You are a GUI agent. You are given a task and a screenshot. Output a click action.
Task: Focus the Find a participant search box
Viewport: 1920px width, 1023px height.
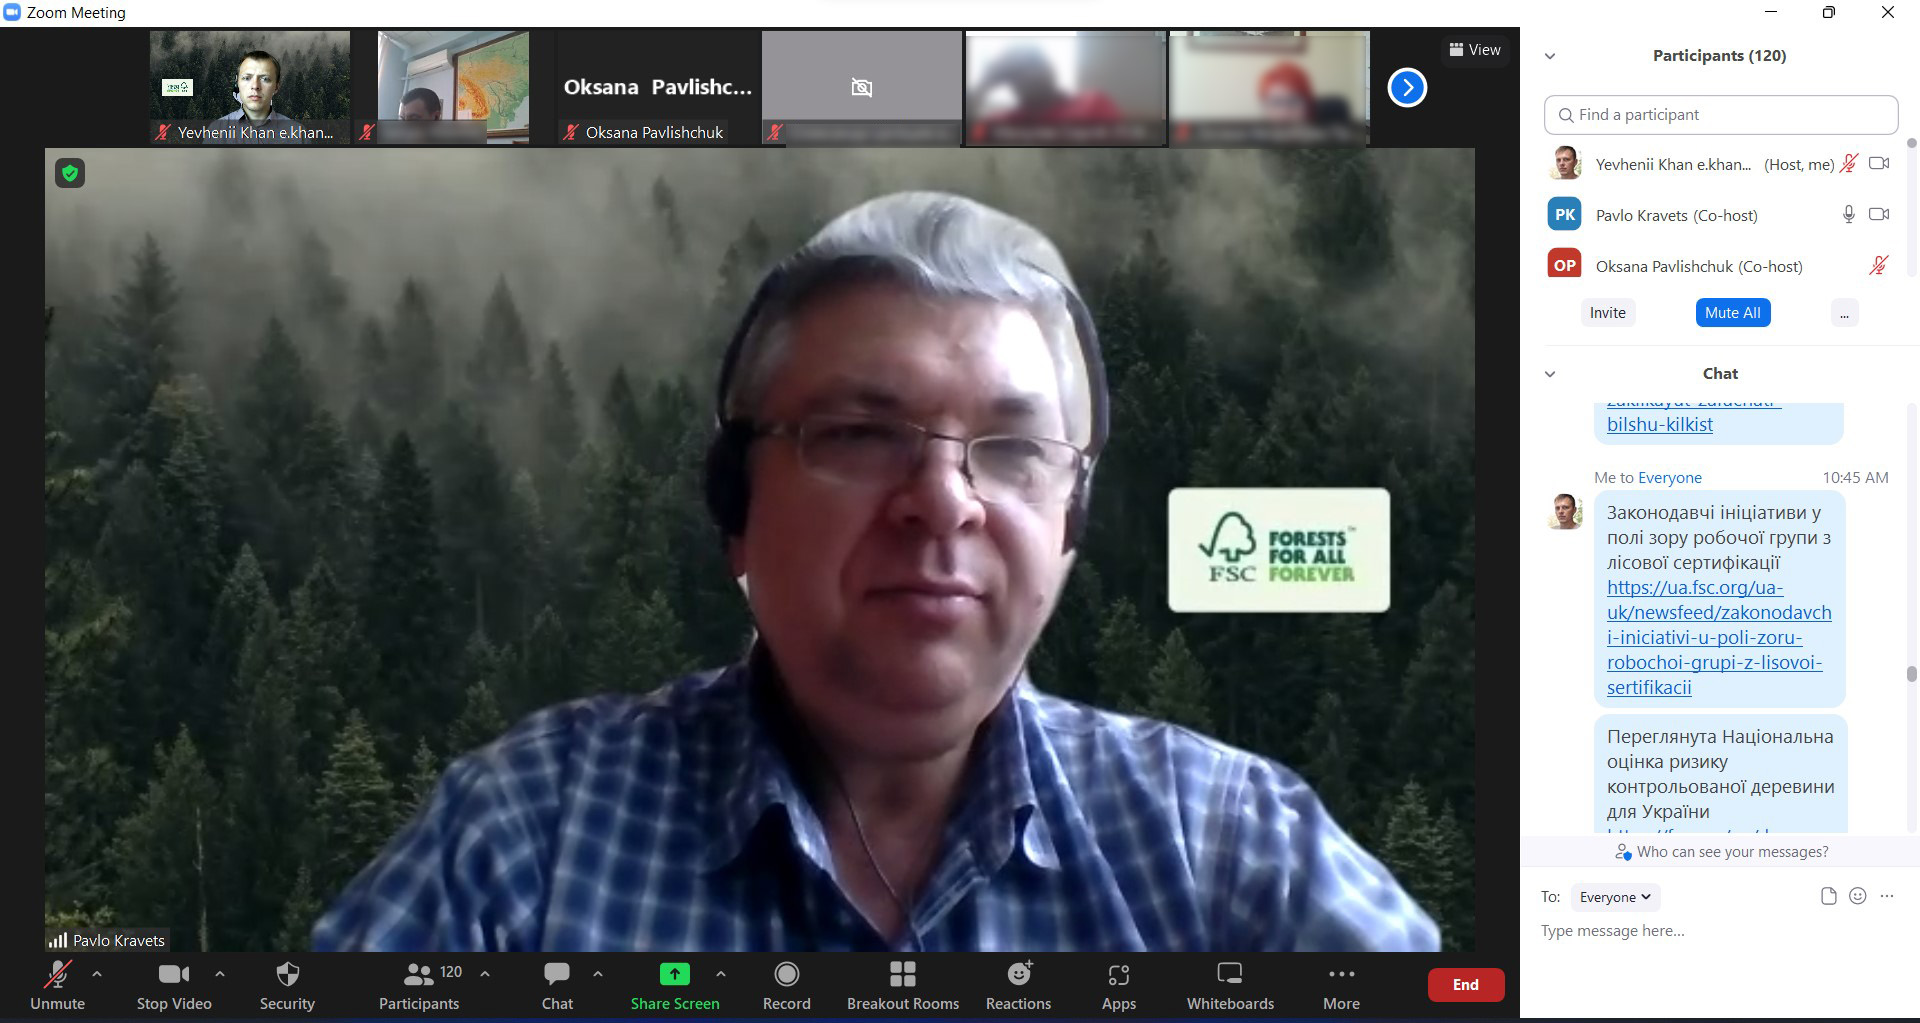[1721, 115]
